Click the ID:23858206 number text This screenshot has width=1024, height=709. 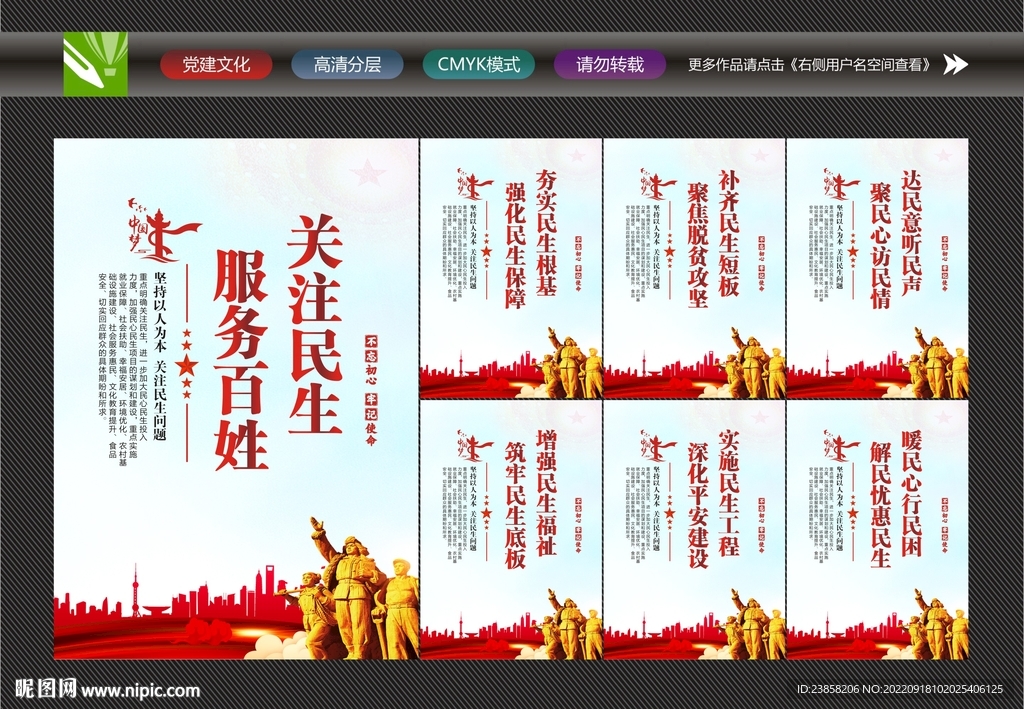[828, 689]
